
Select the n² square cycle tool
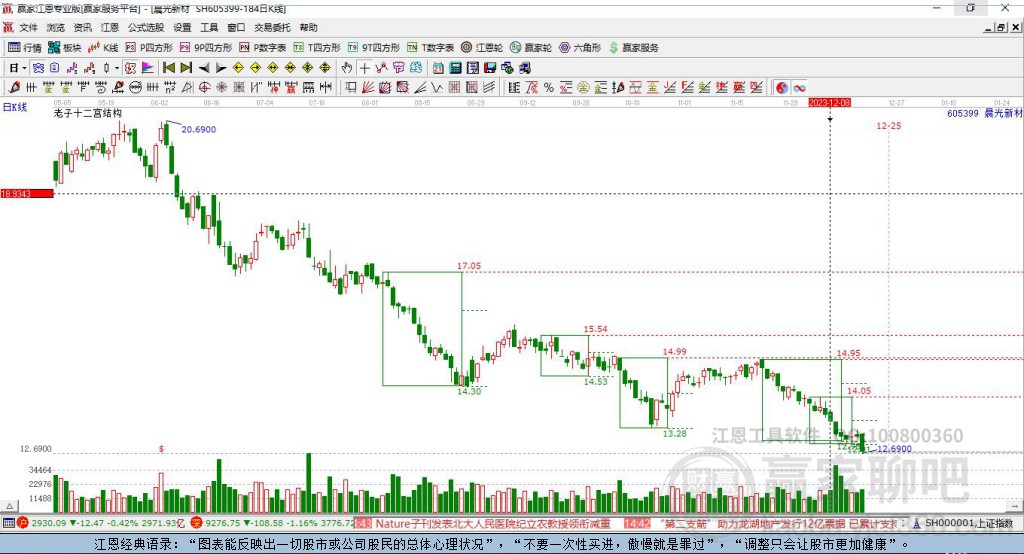click(170, 88)
